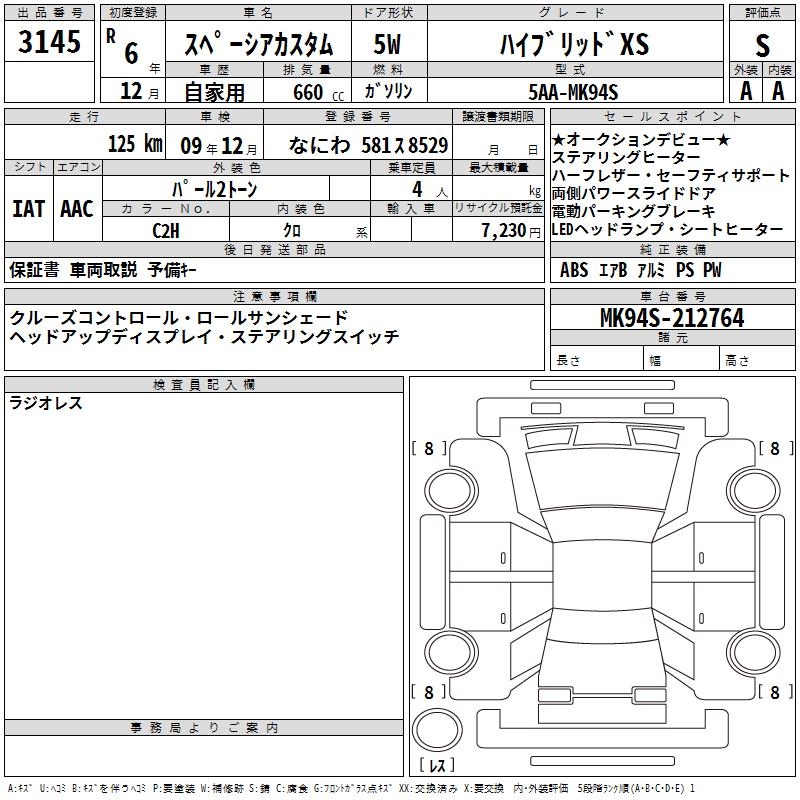The height and width of the screenshot is (800, 800).
Task: Click chassis number MK94S-212764
Action: coord(672,318)
